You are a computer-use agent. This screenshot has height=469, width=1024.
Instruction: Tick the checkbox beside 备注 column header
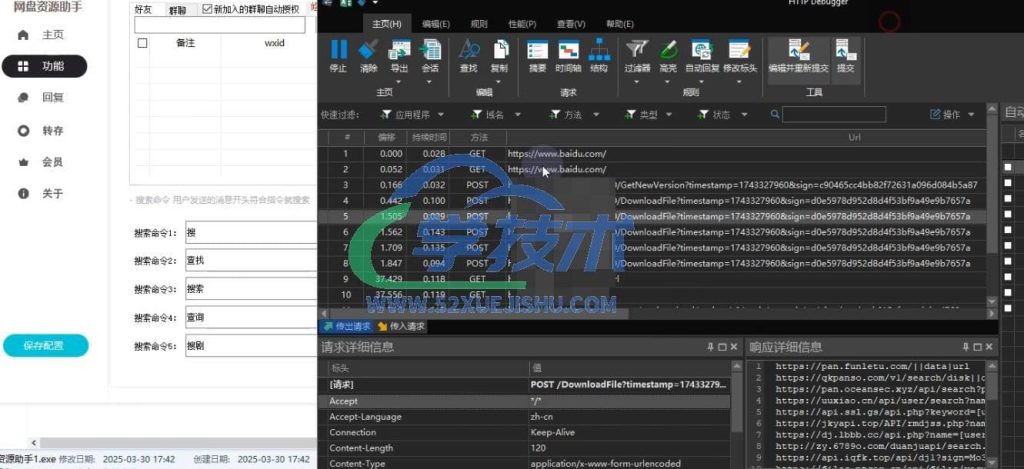(x=142, y=43)
